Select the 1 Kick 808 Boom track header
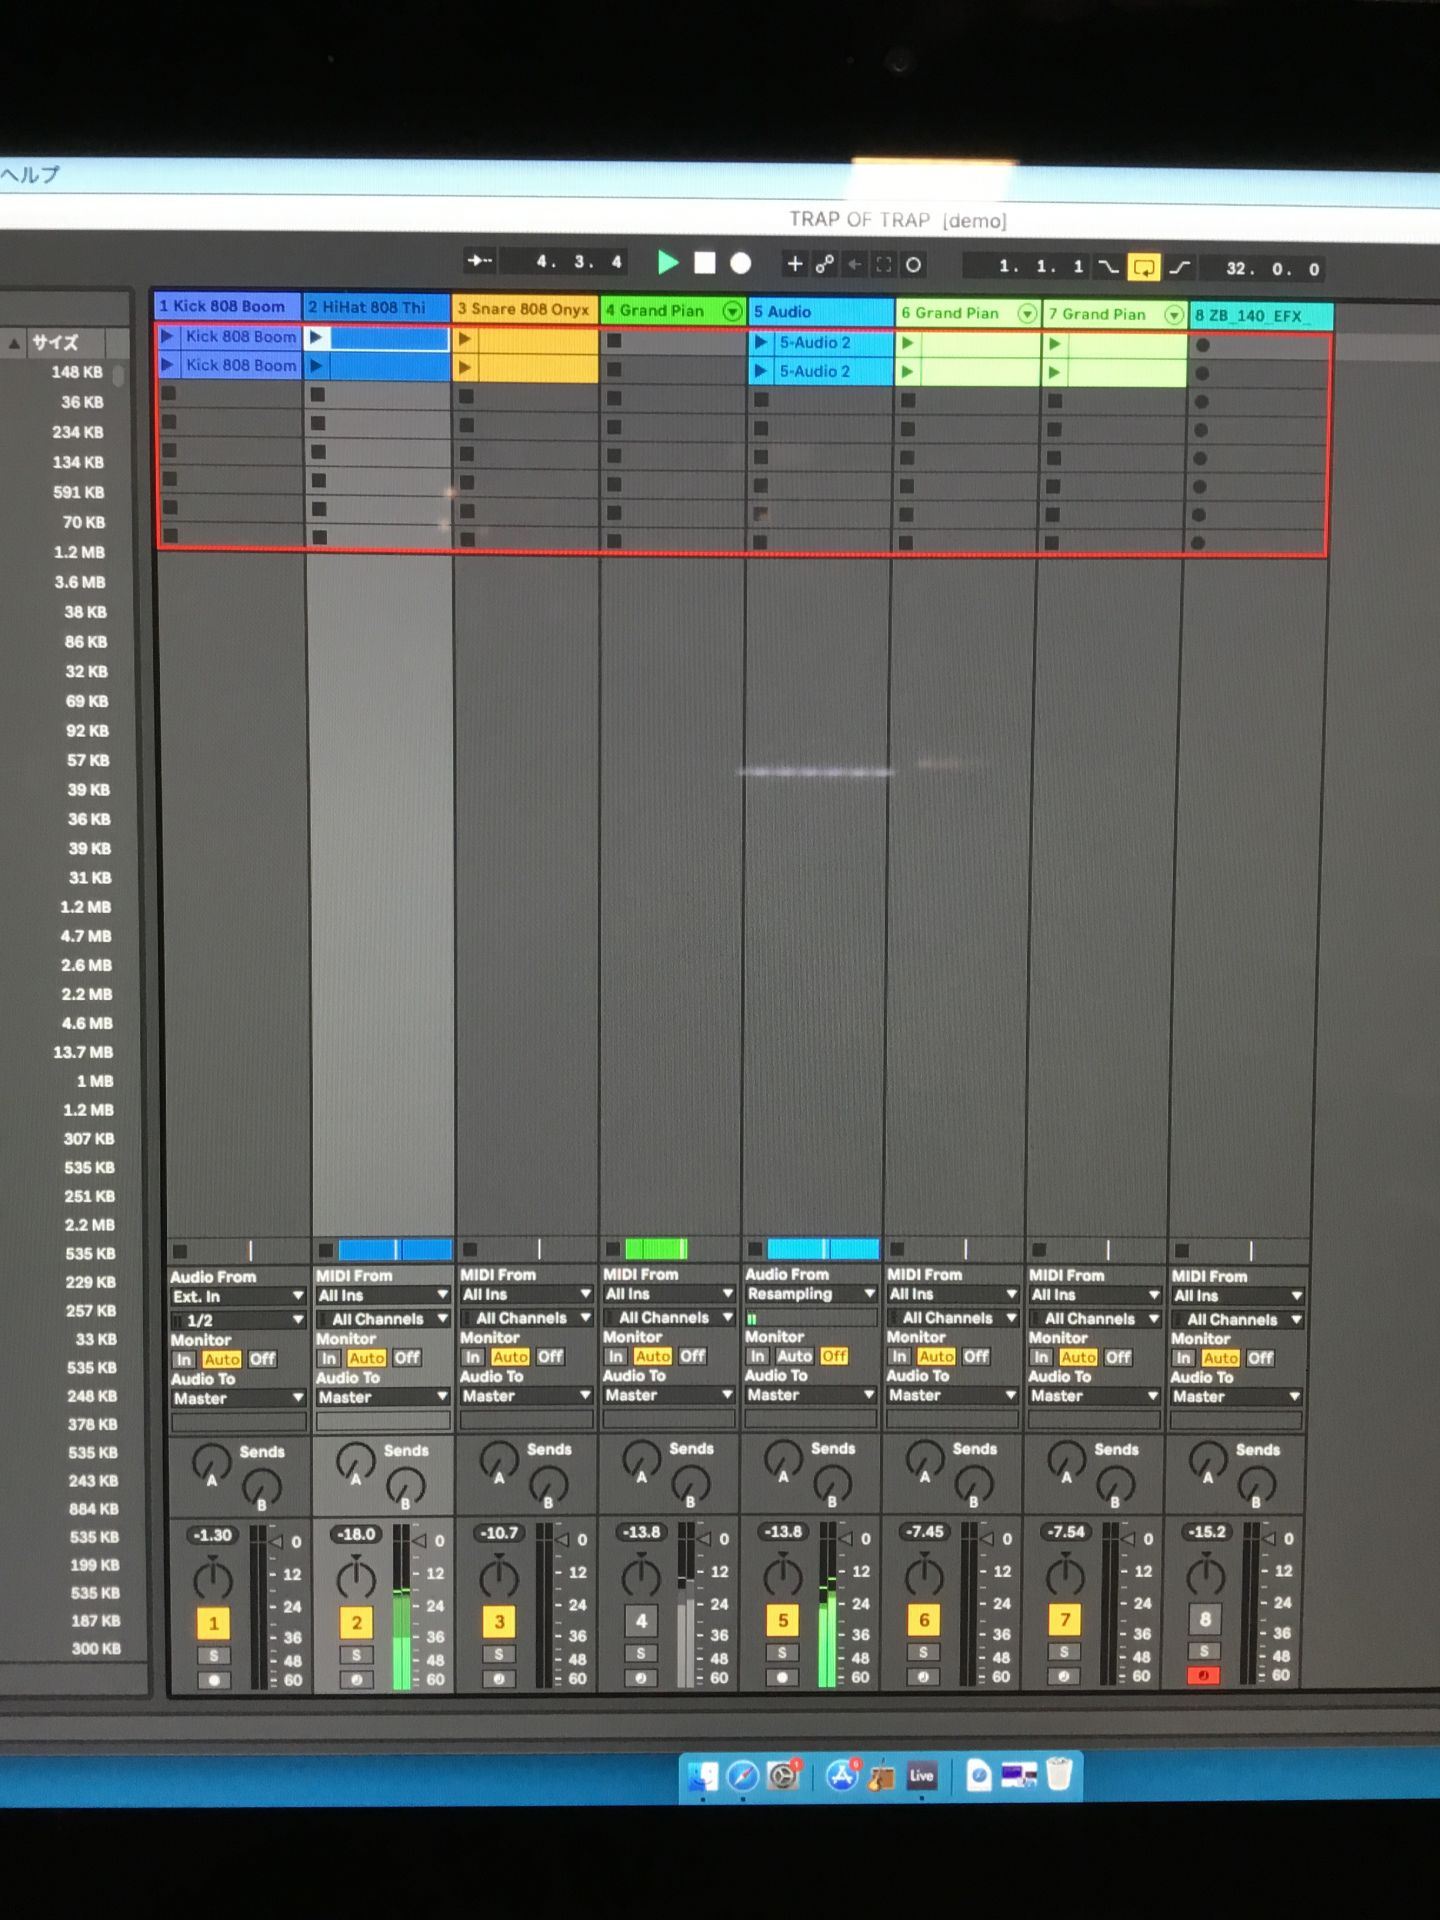1440x1920 pixels. pos(227,306)
